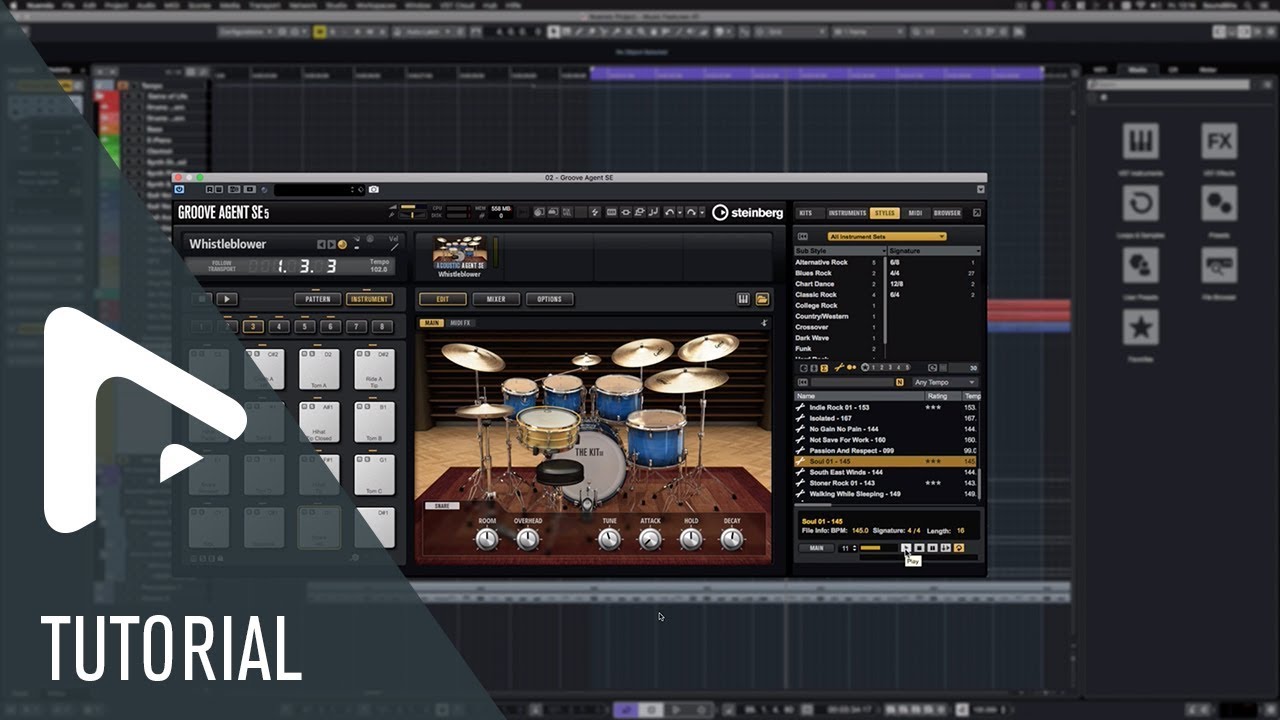Click the ROOM knob
The image size is (1280, 720).
pyautogui.click(x=487, y=539)
